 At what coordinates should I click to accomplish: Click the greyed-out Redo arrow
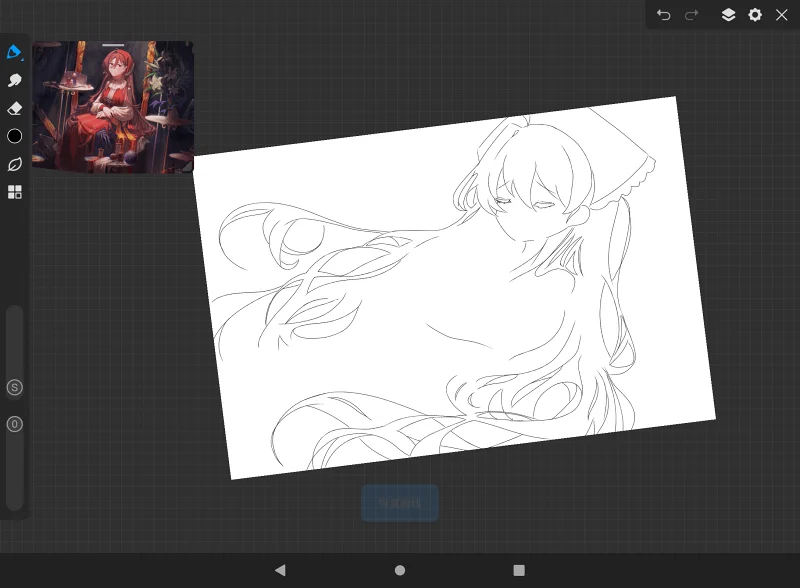pos(691,15)
